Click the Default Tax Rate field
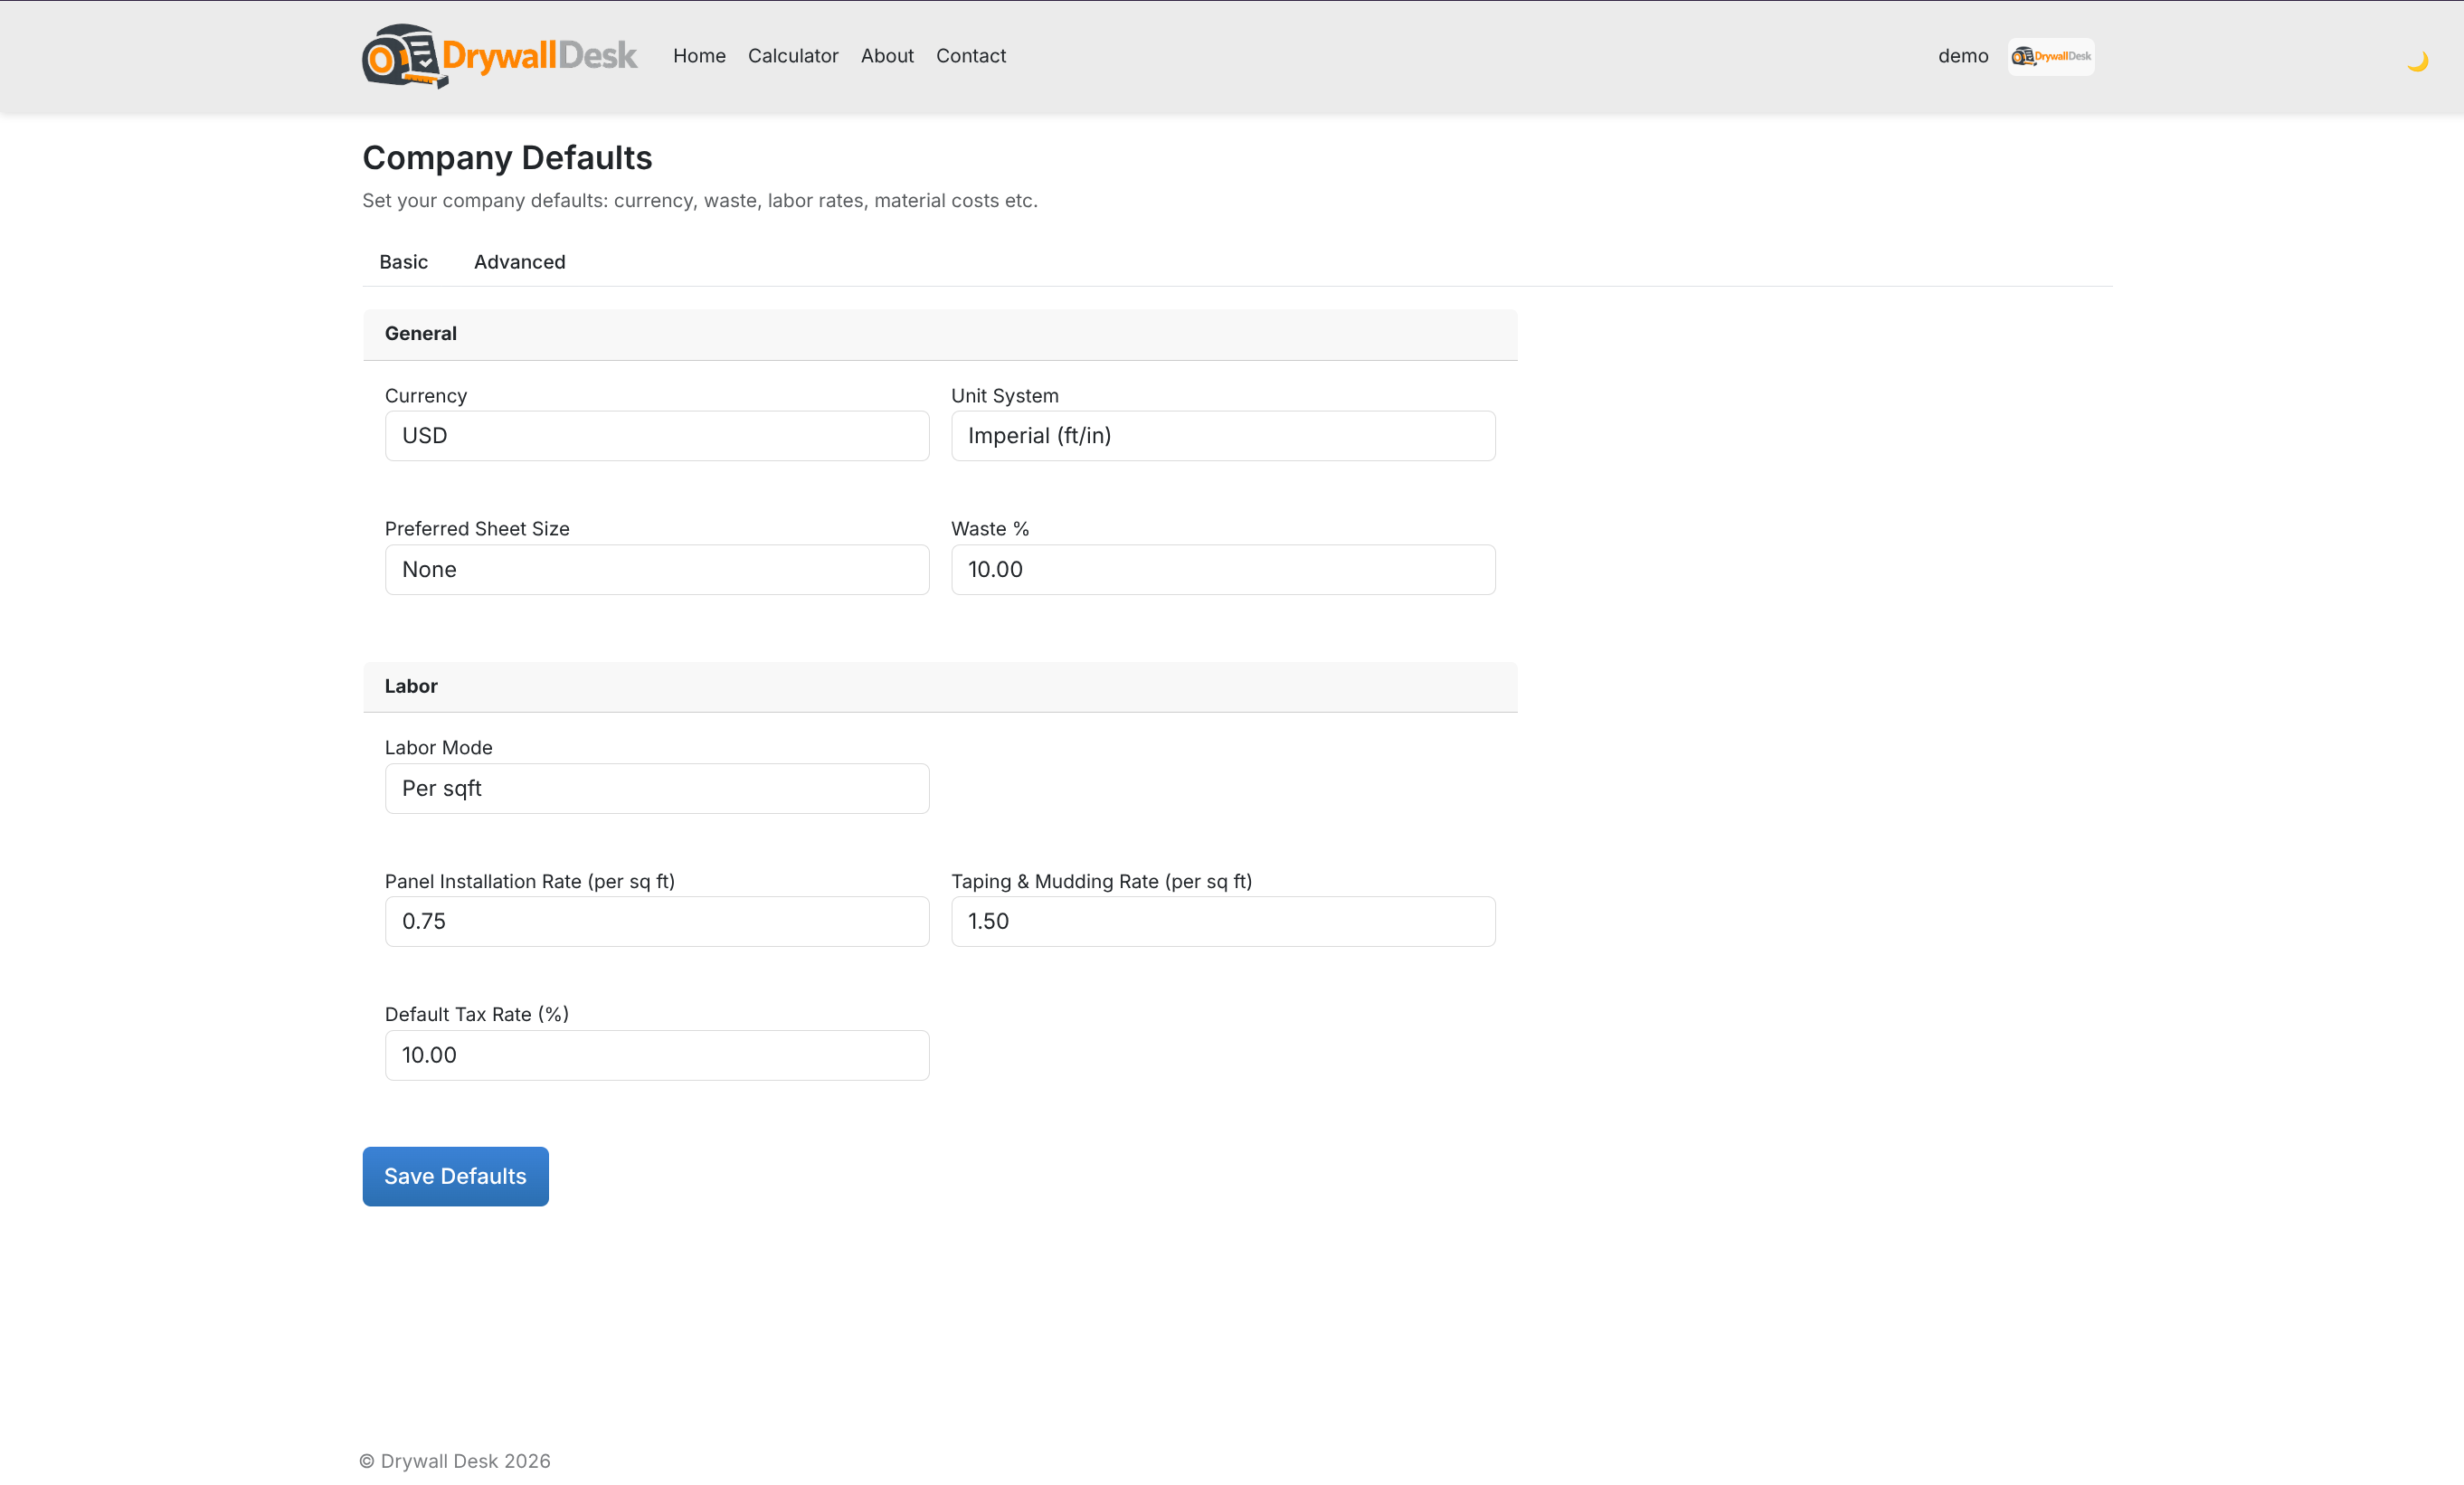Screen dimensions: 2464x1485 point(656,1056)
